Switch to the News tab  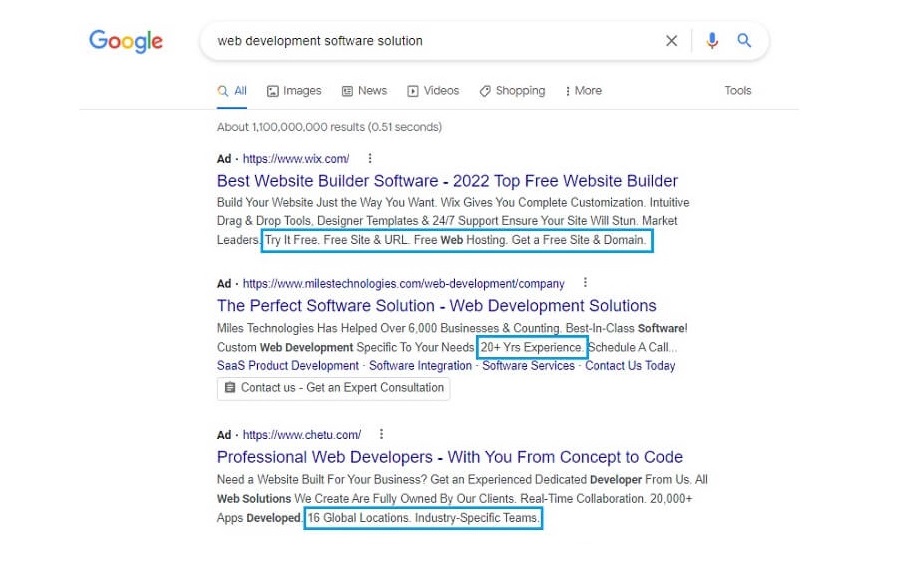364,91
